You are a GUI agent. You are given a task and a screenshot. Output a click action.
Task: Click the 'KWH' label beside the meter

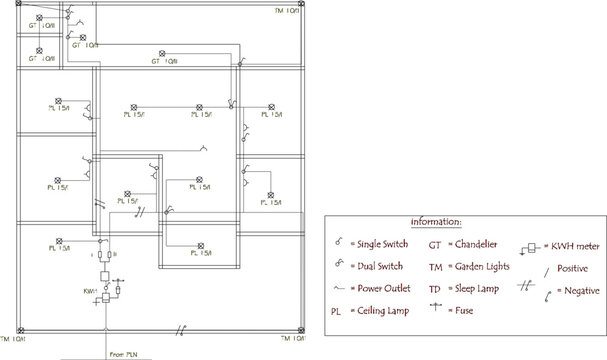click(90, 291)
